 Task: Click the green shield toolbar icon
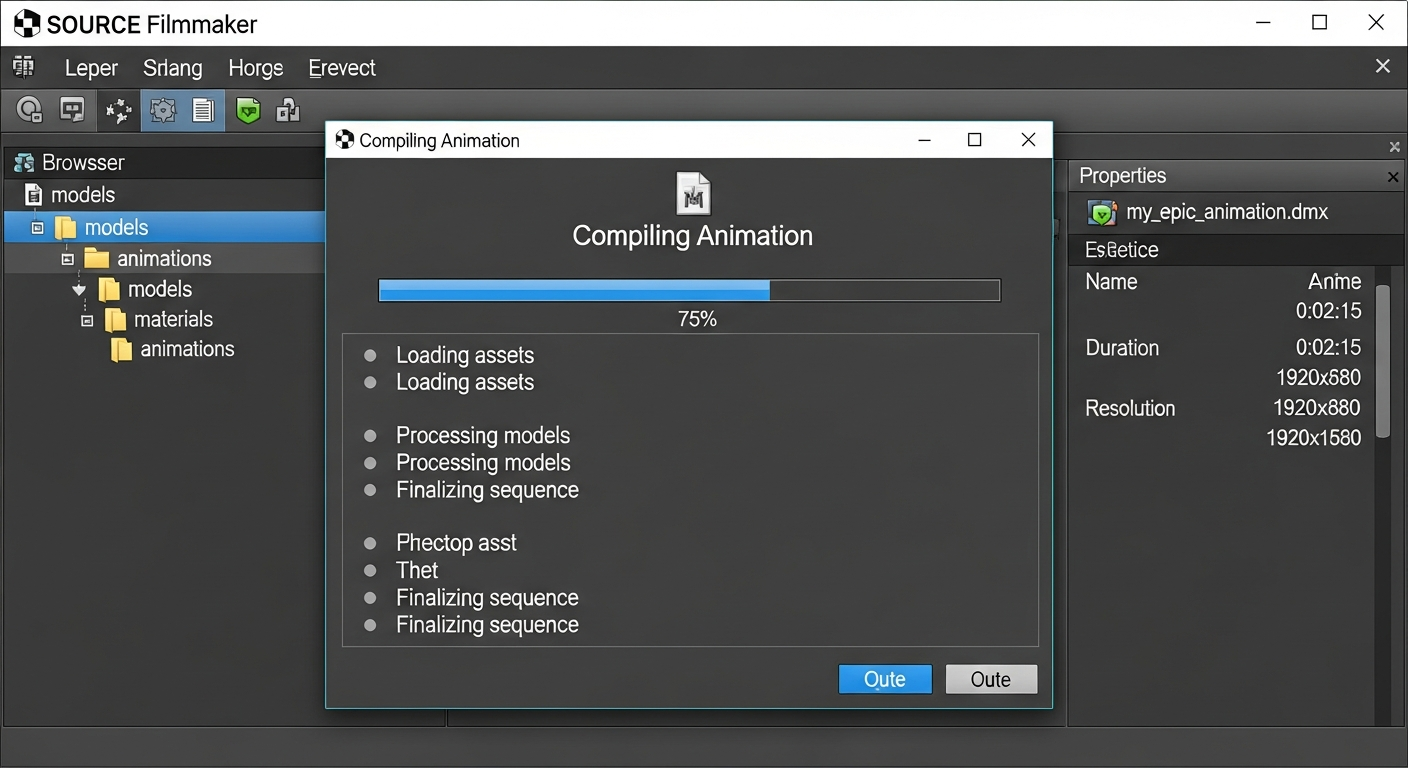[248, 110]
